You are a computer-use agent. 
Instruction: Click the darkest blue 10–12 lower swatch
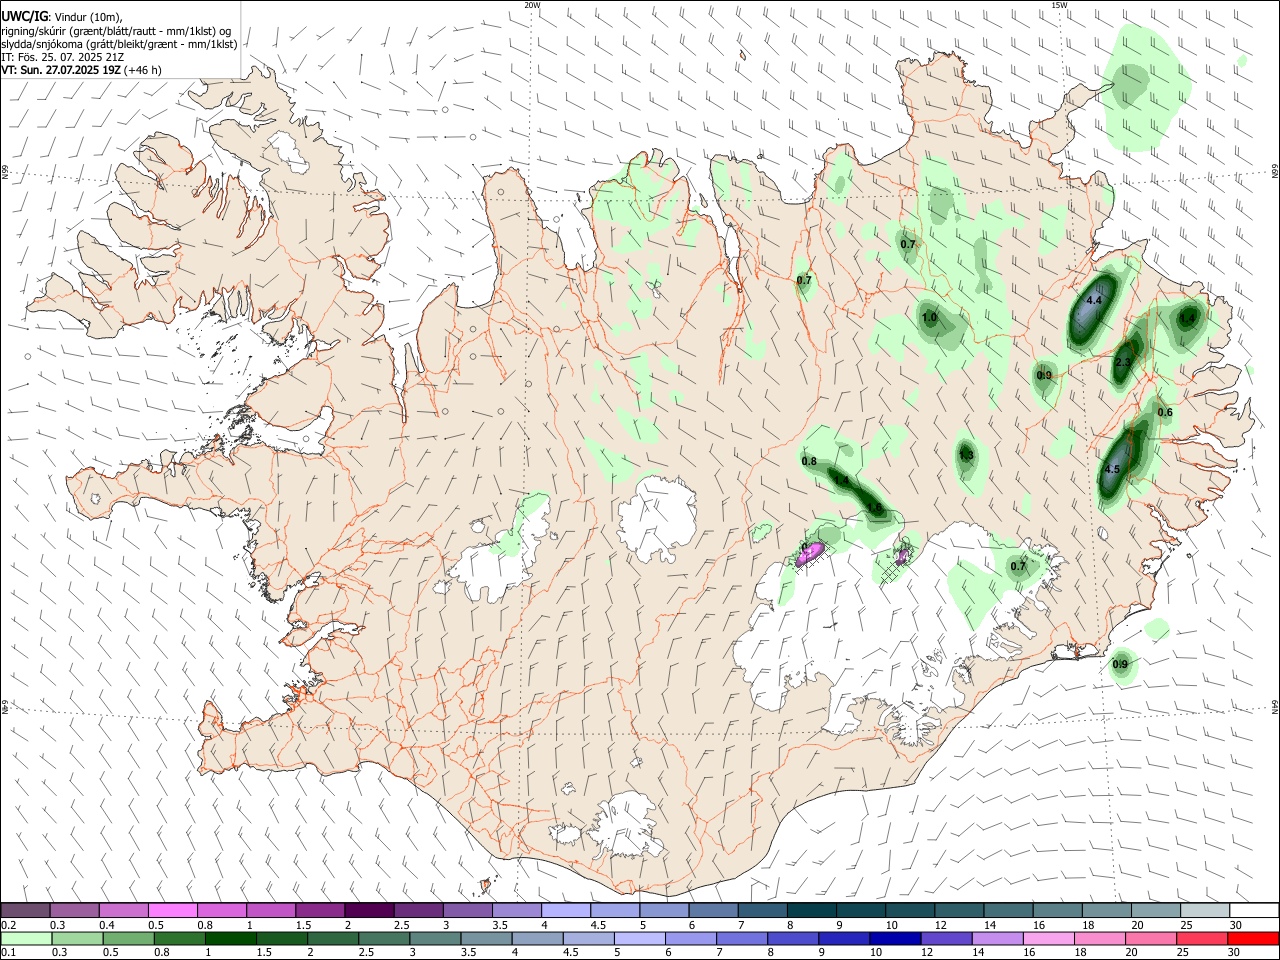[895, 938]
